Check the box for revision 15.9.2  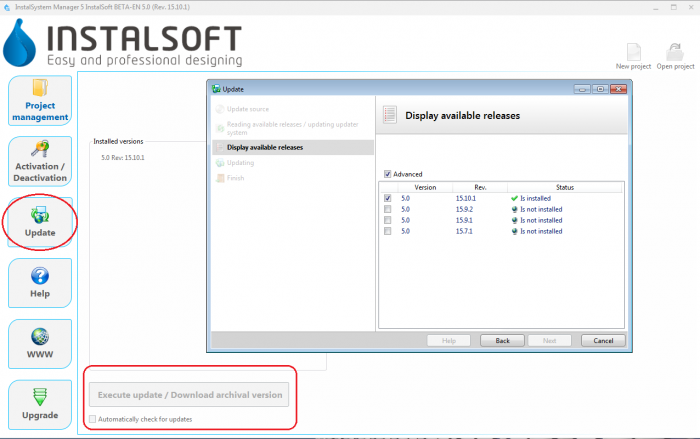click(388, 209)
